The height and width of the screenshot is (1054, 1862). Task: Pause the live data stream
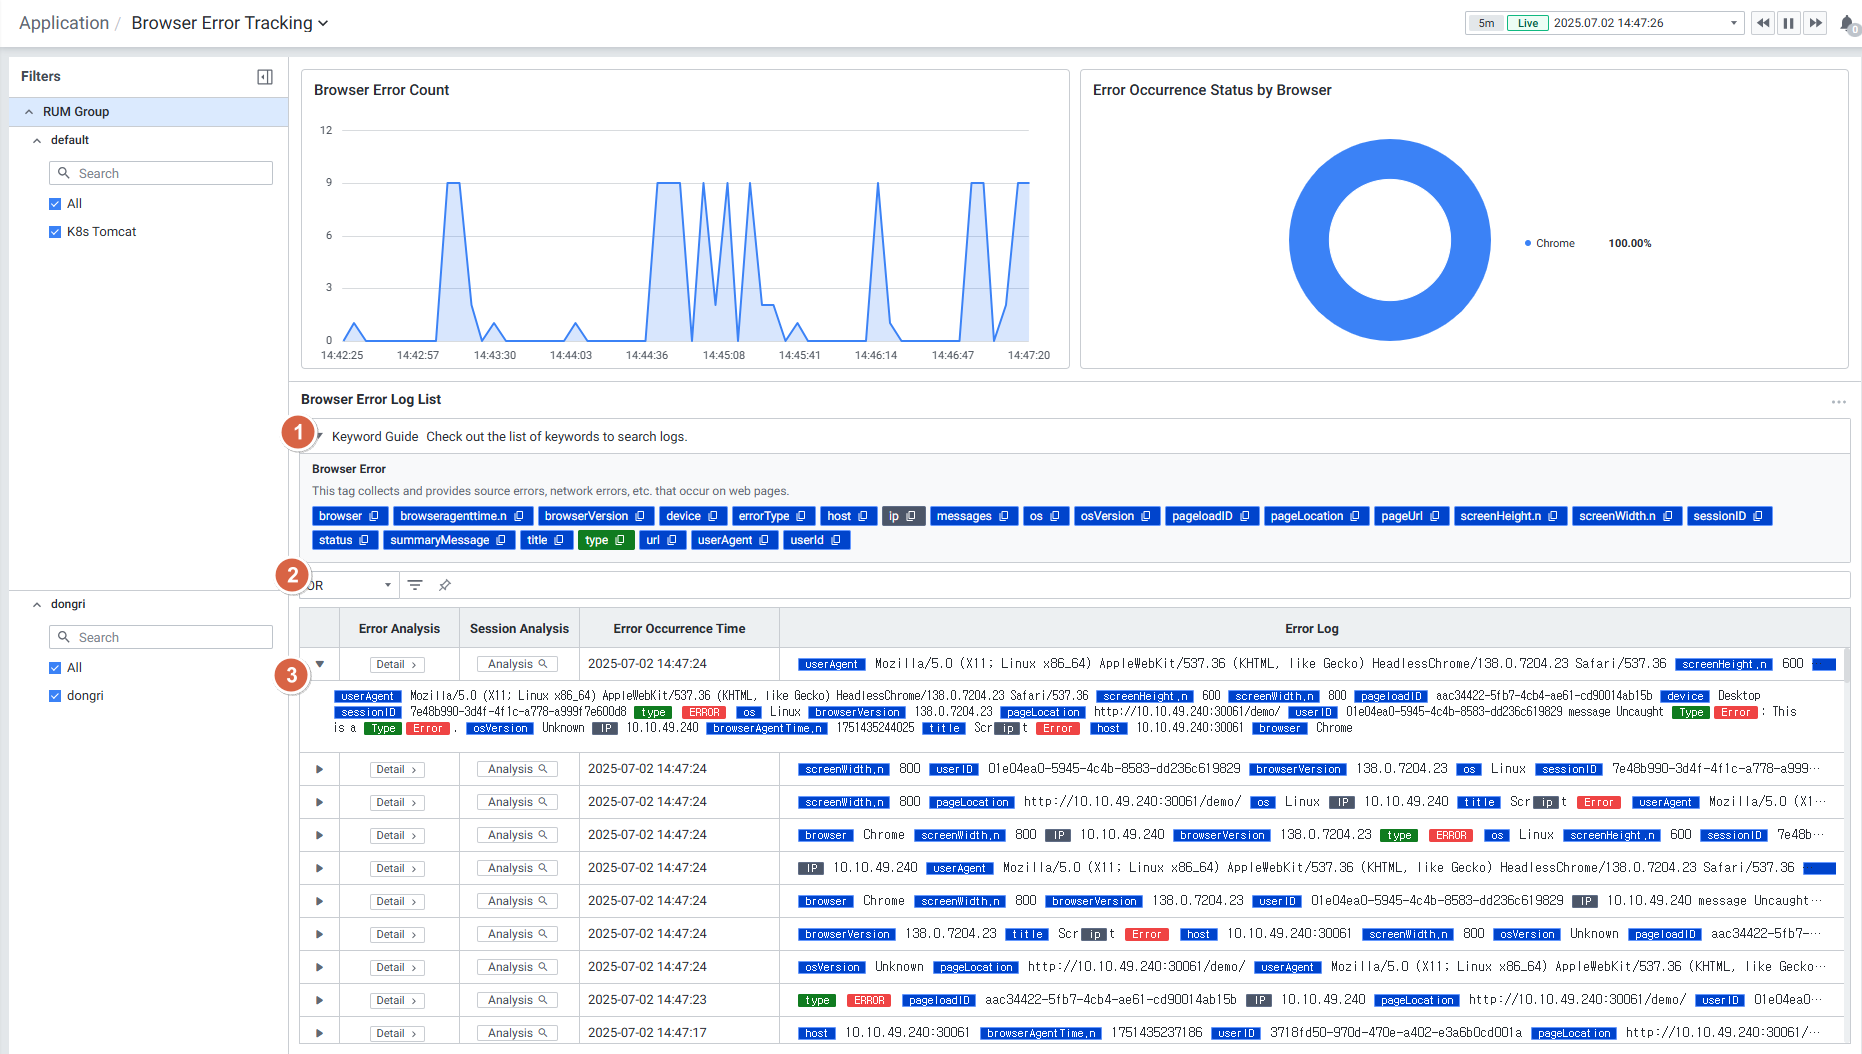1789,23
